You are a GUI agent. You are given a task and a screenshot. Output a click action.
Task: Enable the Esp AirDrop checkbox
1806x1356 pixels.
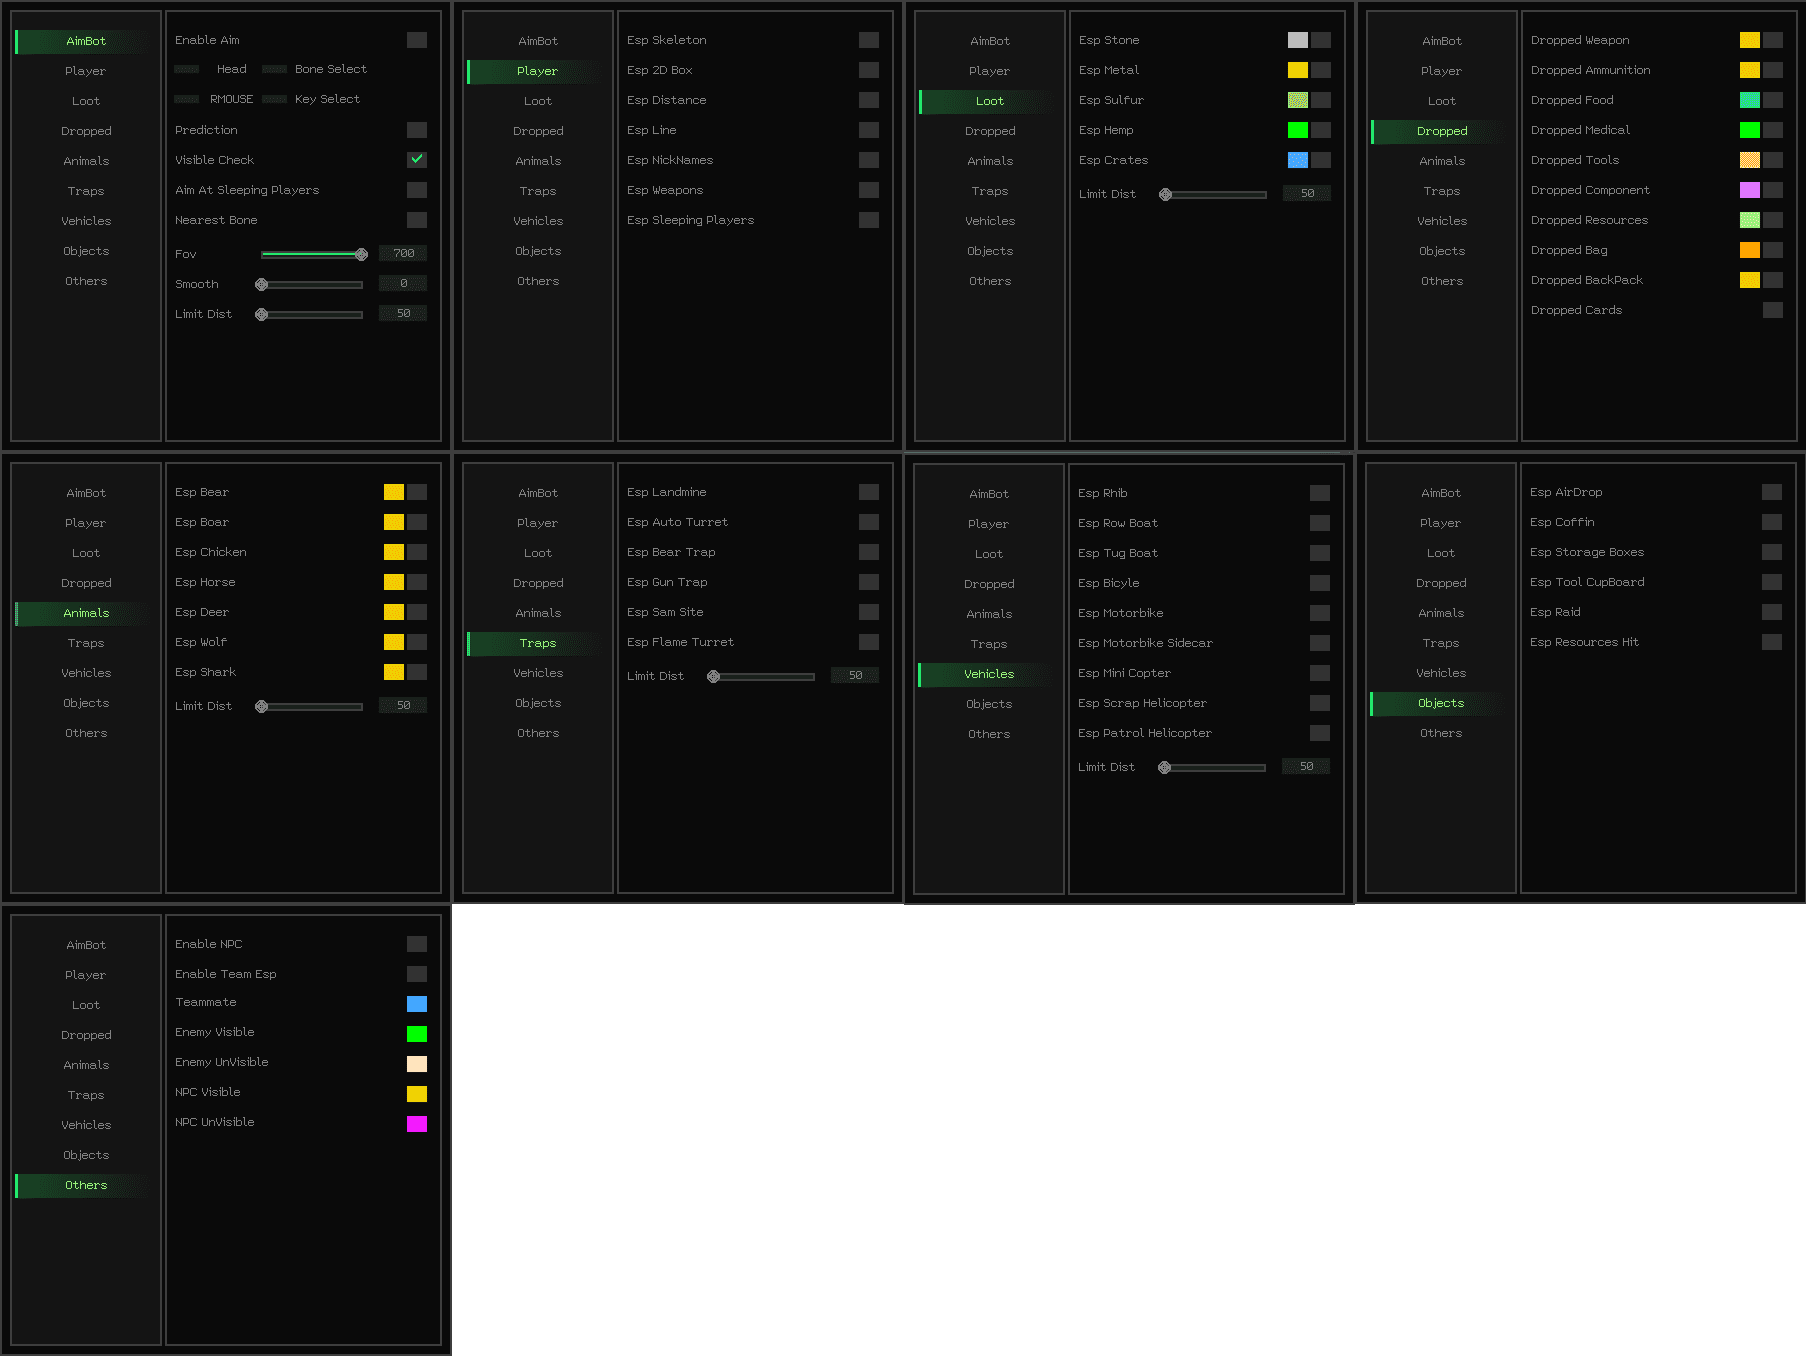1771,492
